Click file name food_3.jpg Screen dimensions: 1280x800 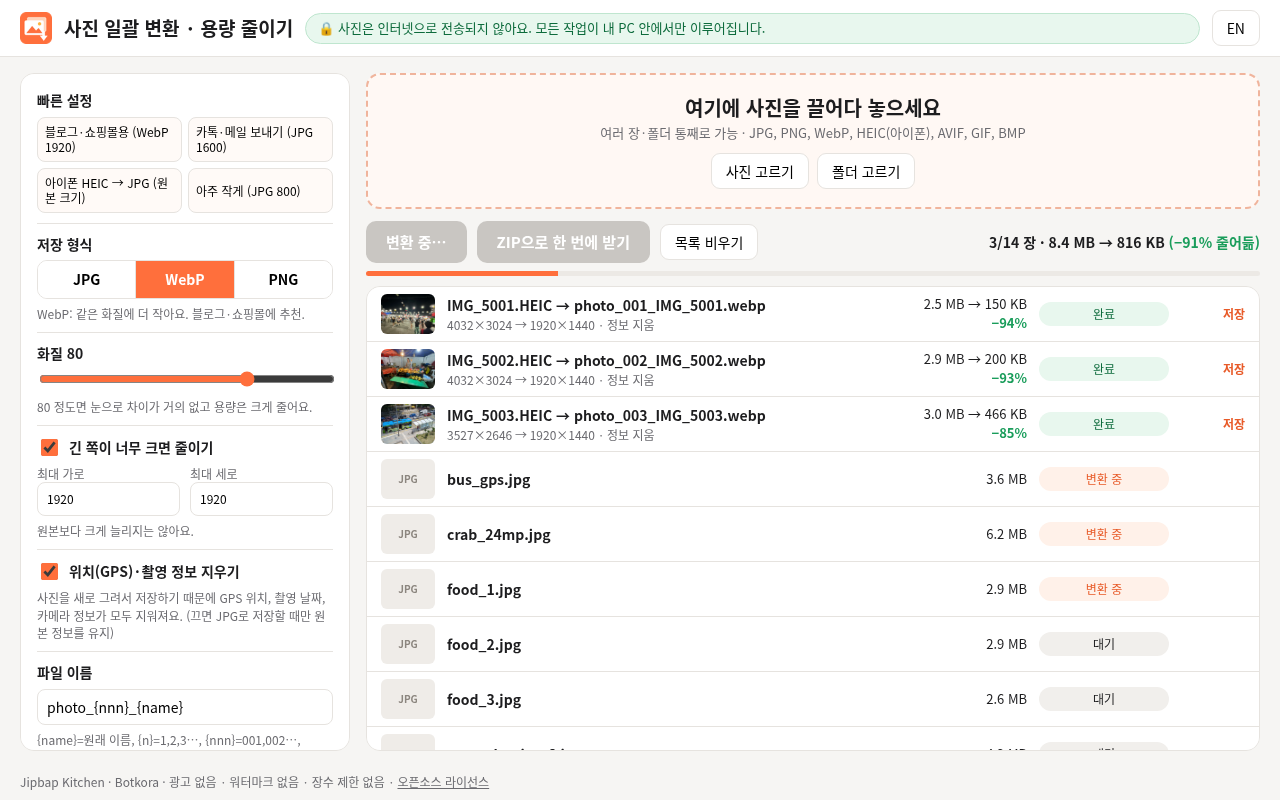coord(484,699)
